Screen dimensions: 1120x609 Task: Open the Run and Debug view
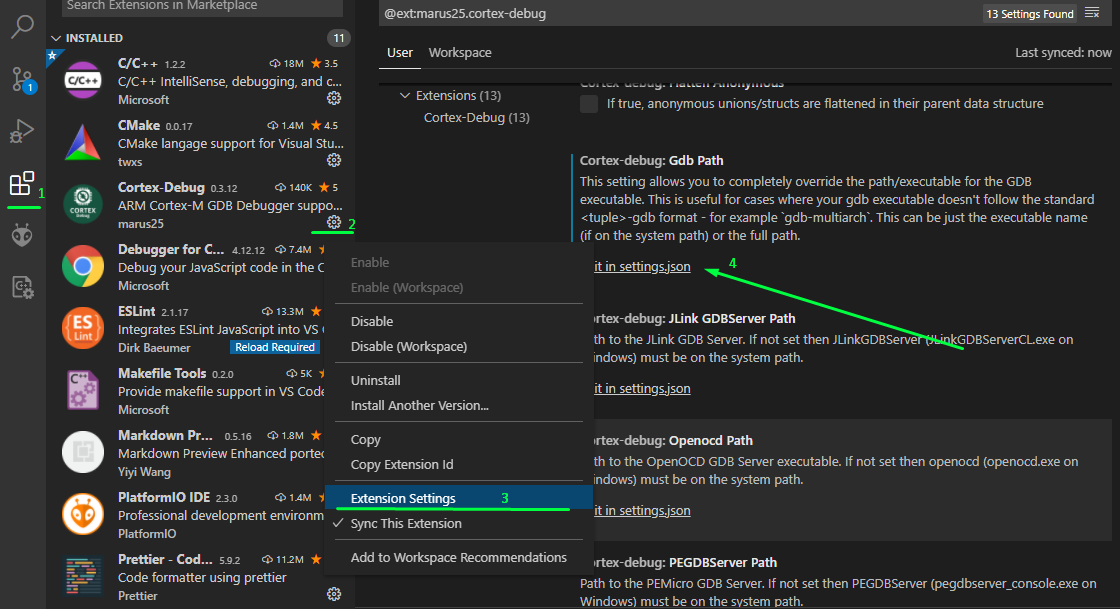pos(22,131)
